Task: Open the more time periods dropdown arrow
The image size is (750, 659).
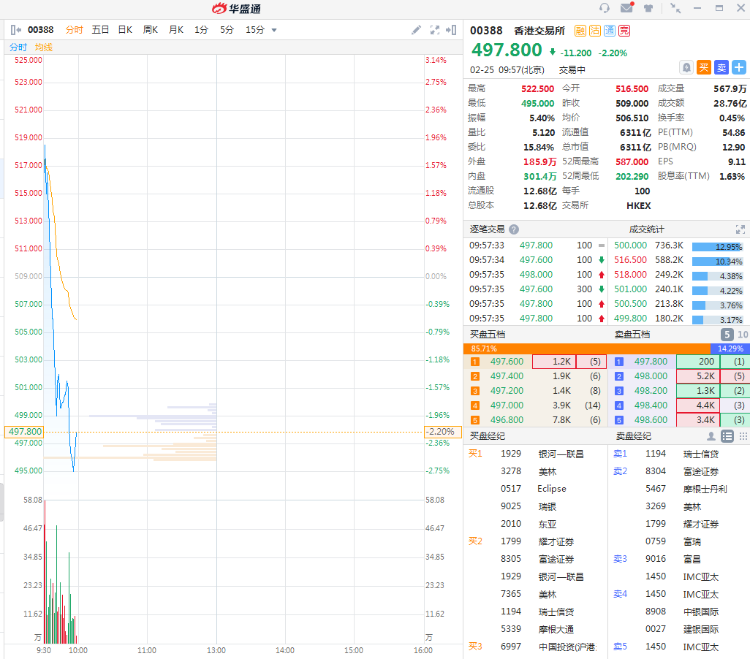Action: (x=275, y=30)
